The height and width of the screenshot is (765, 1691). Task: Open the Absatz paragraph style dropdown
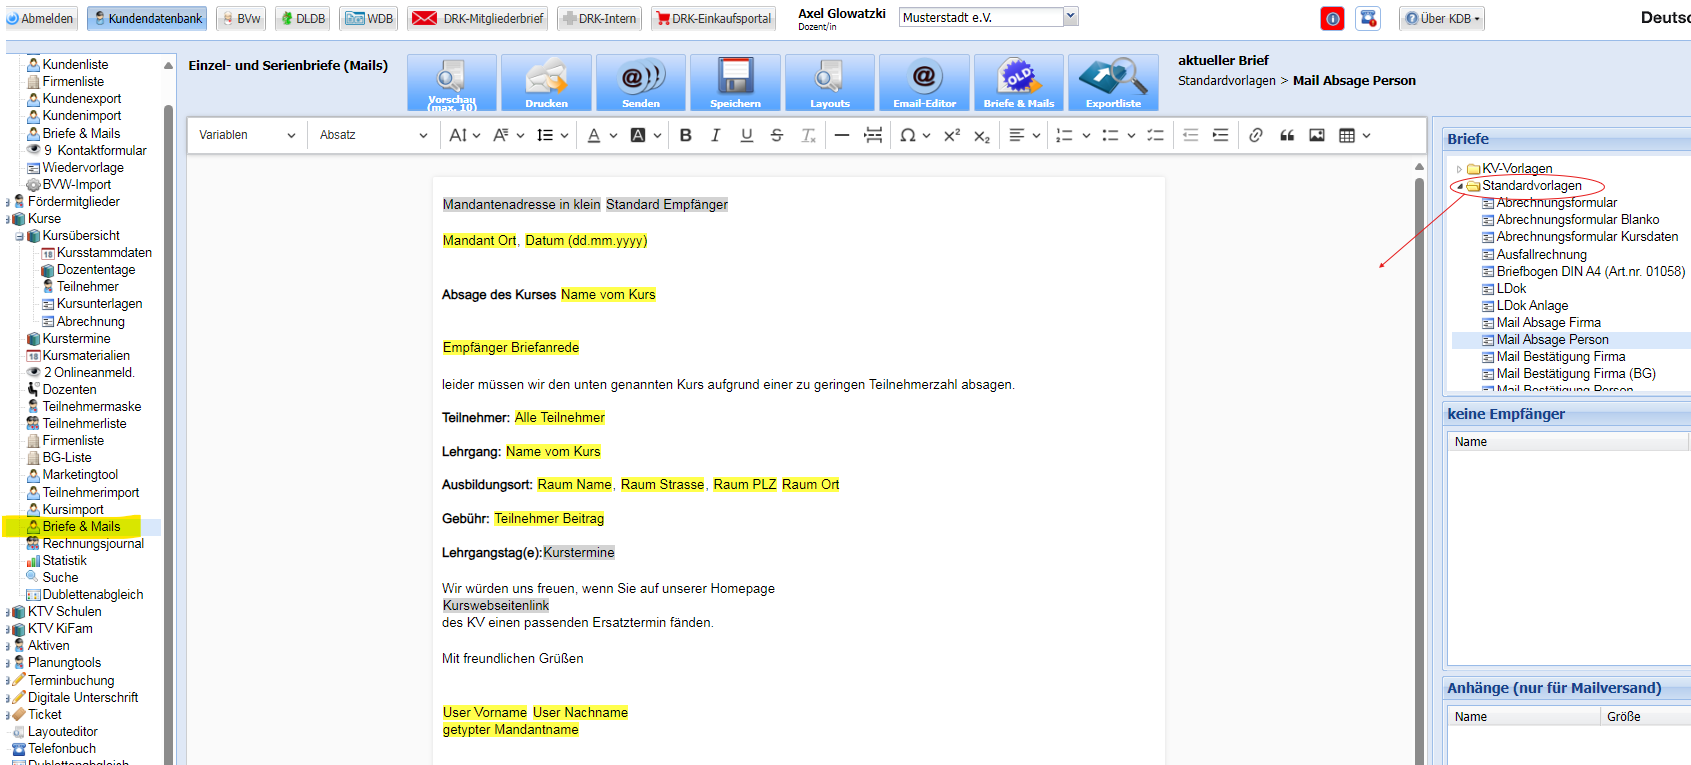373,135
